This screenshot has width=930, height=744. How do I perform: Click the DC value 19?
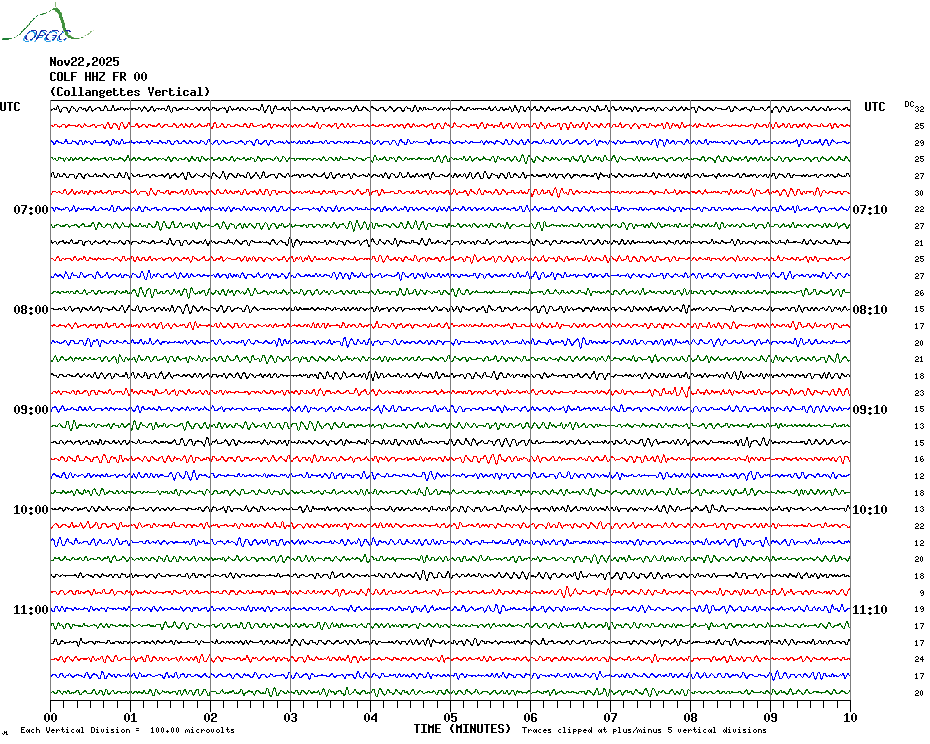[919, 609]
